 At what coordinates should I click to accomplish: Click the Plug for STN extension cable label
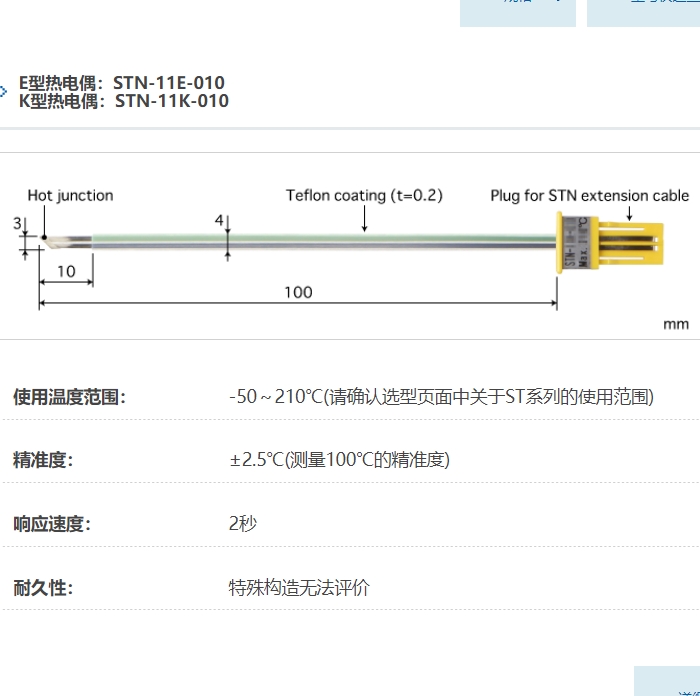(589, 196)
